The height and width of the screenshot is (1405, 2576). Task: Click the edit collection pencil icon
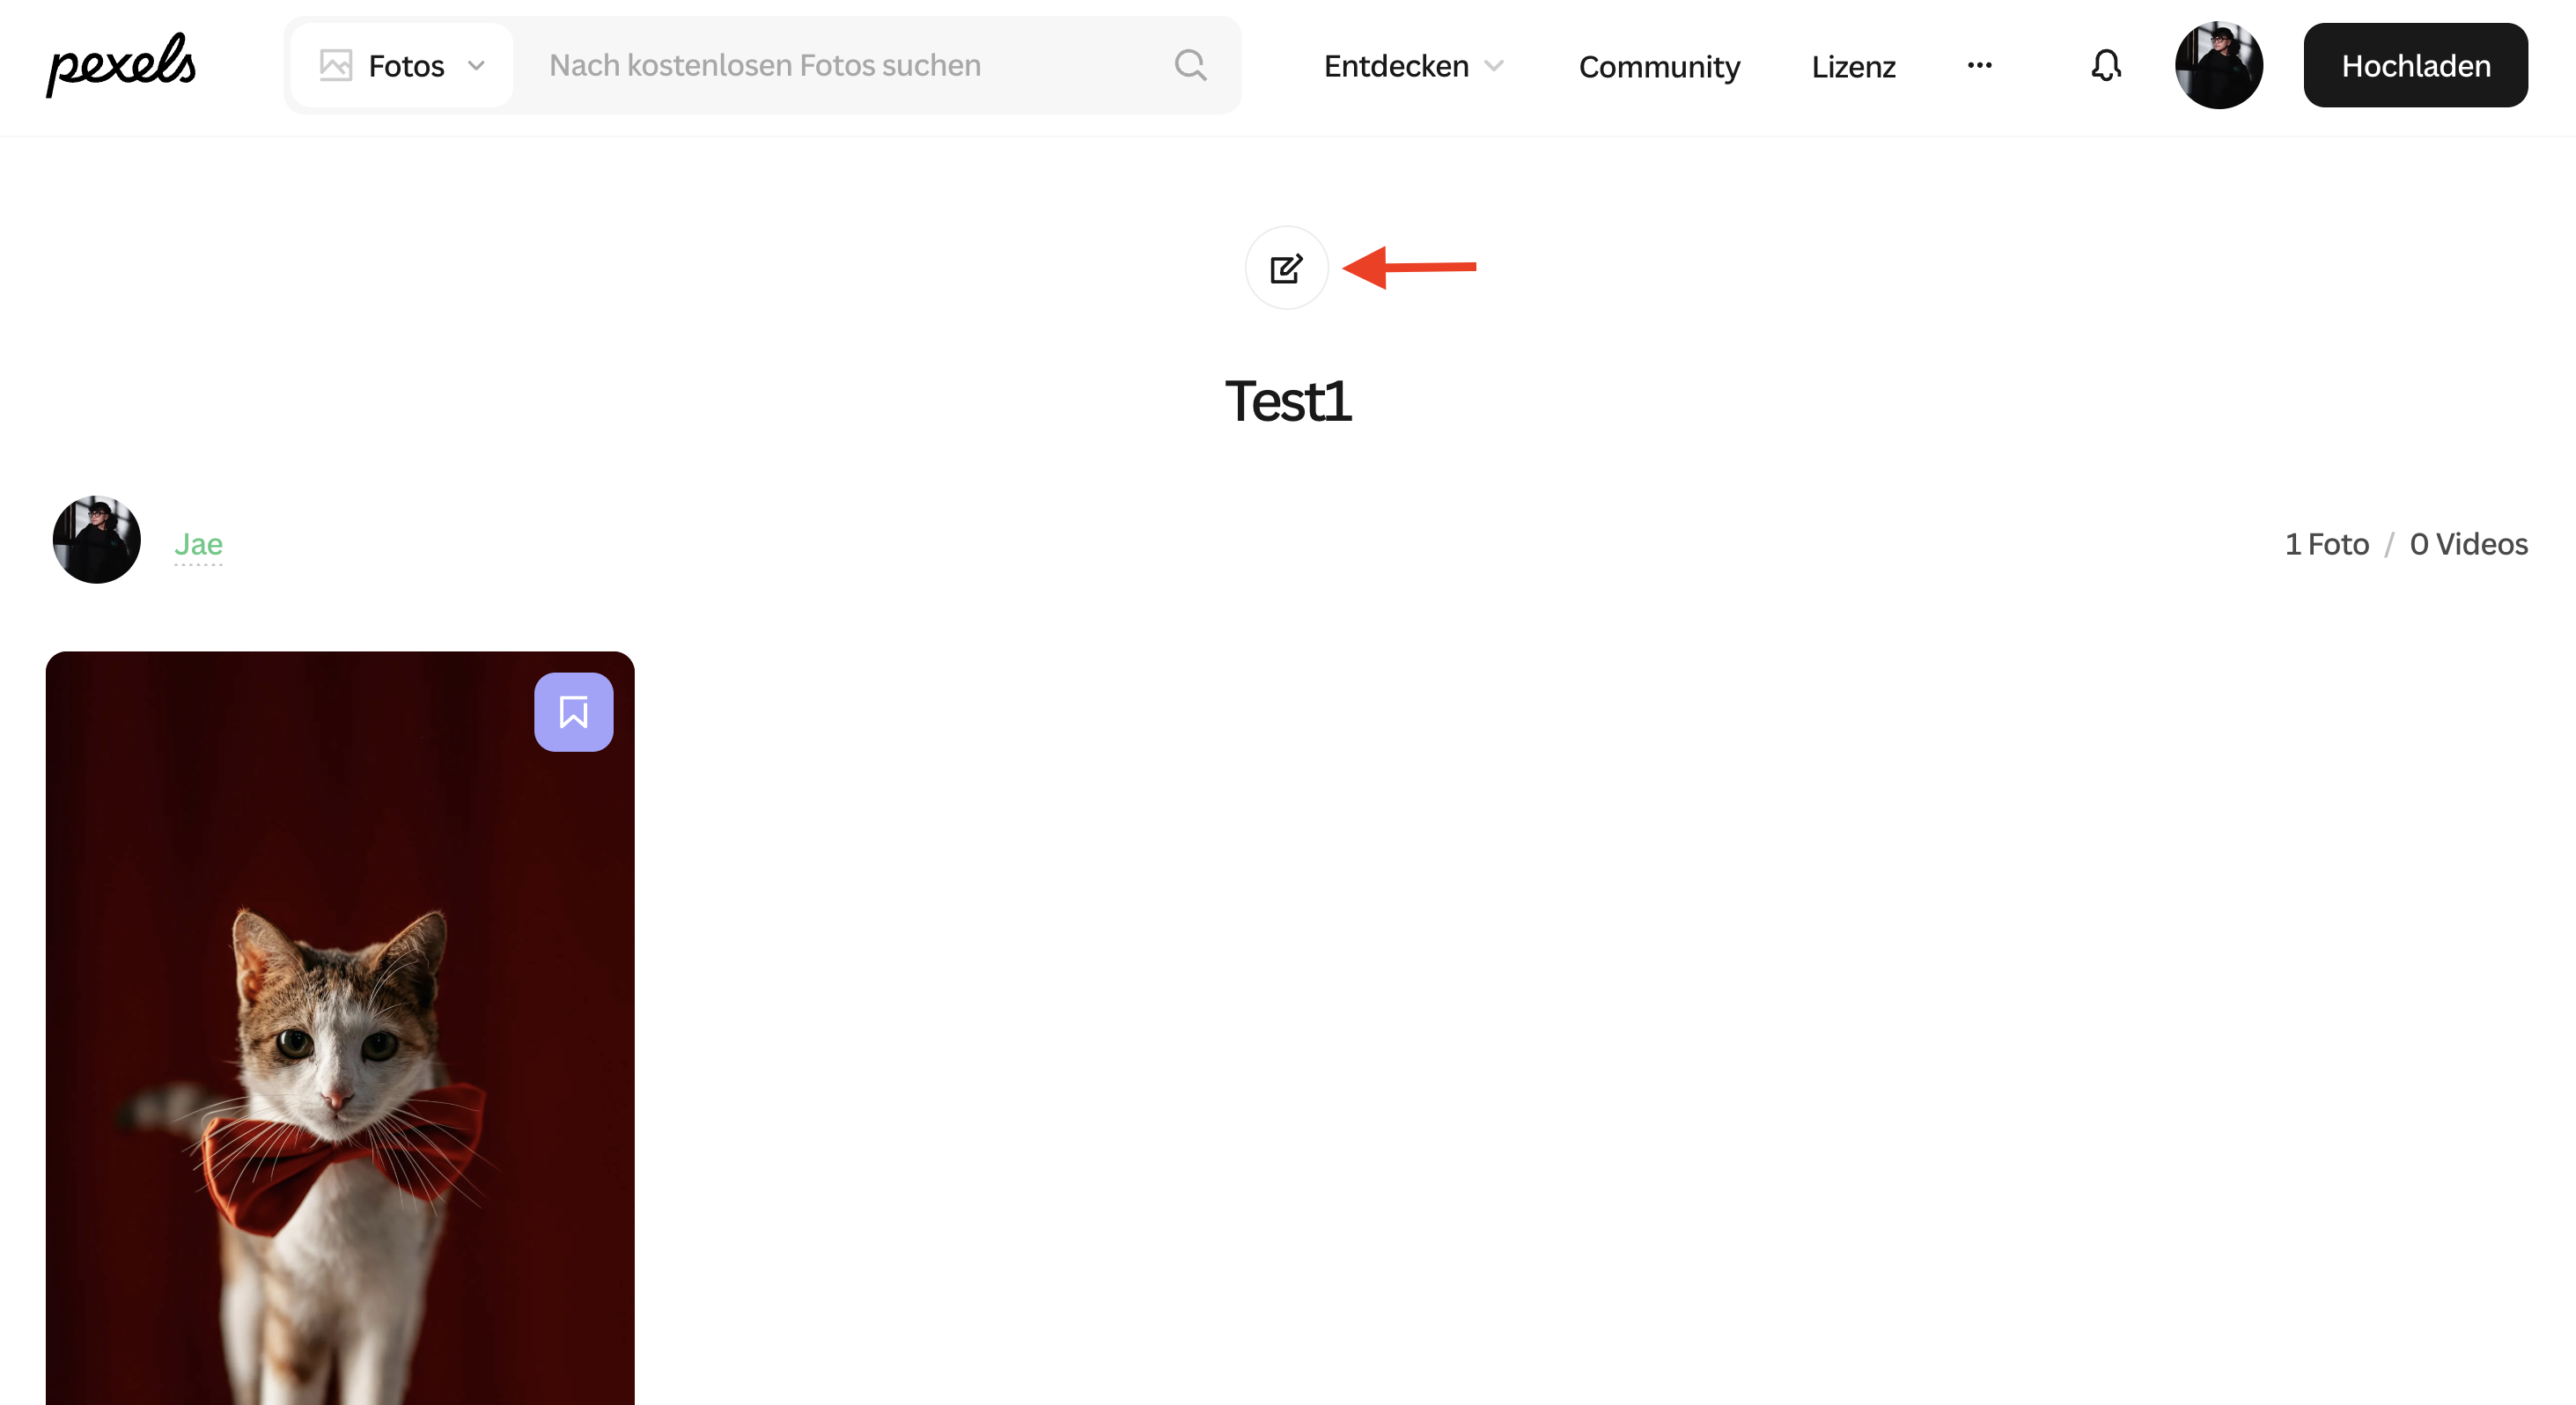(1286, 268)
